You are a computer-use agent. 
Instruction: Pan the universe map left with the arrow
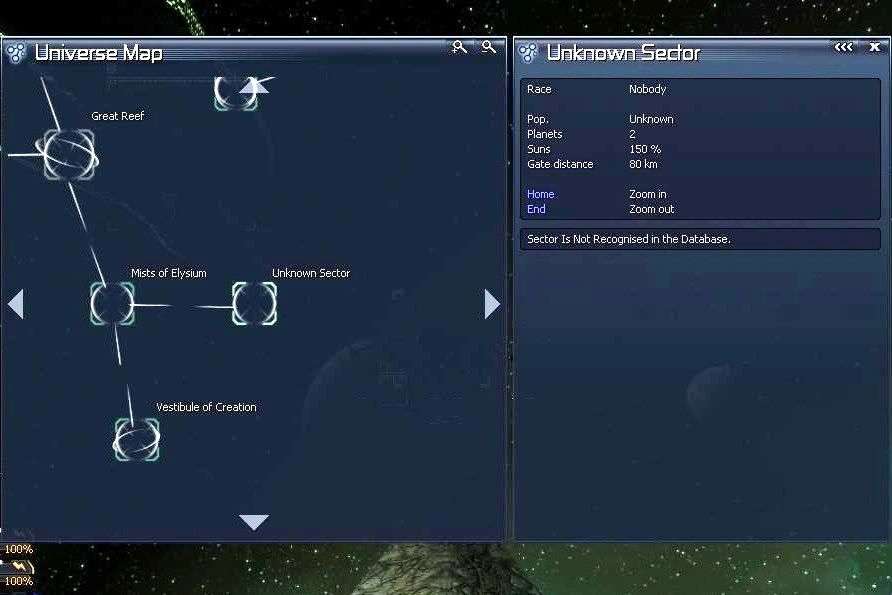(x=16, y=304)
